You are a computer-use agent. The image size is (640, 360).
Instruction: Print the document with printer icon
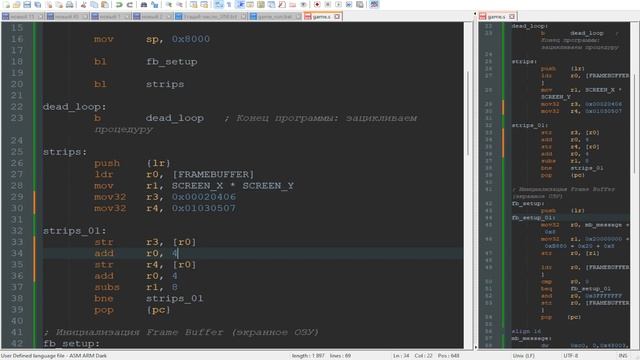70,4
